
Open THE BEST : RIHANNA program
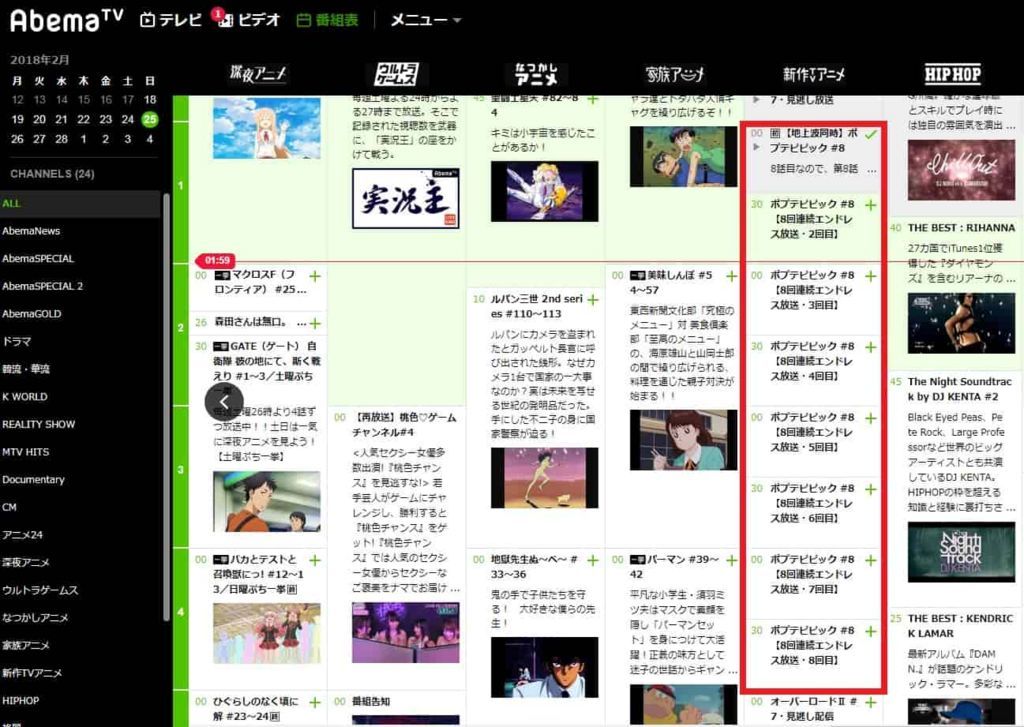tap(961, 228)
